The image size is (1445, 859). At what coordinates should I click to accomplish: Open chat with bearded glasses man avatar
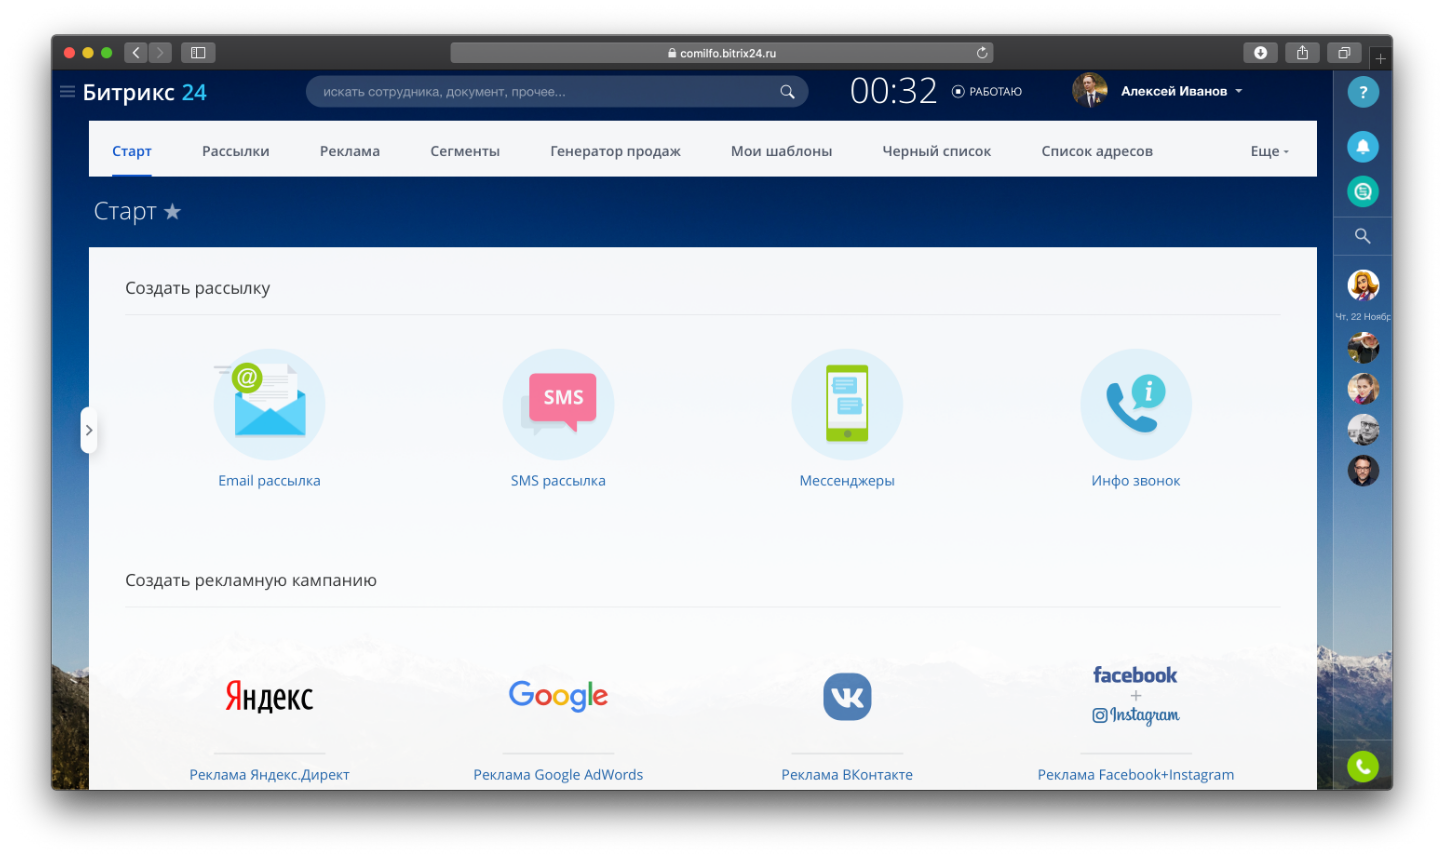(x=1362, y=470)
